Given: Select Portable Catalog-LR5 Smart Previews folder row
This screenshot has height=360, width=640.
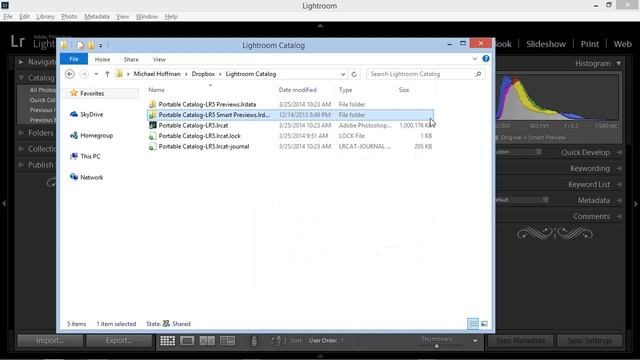Looking at the screenshot, I should 290,115.
